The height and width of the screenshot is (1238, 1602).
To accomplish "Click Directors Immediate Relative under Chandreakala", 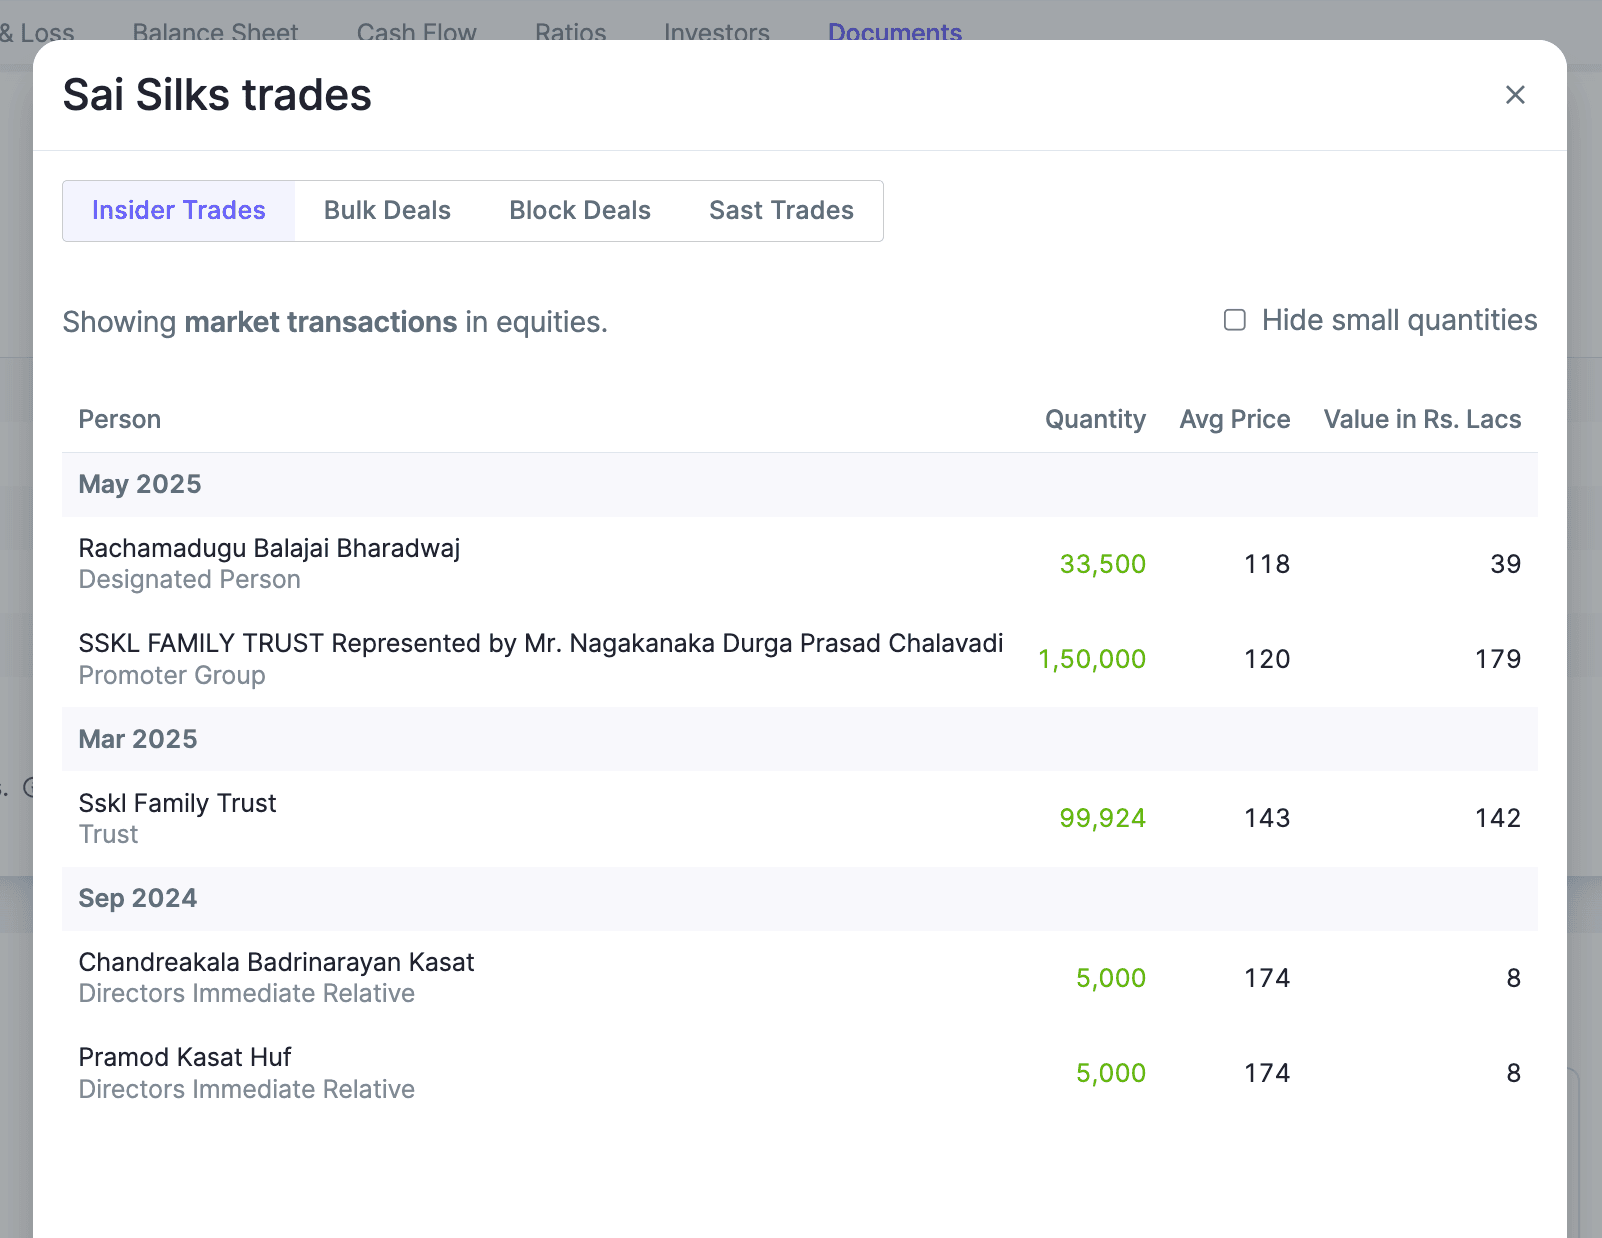I will coord(246,994).
